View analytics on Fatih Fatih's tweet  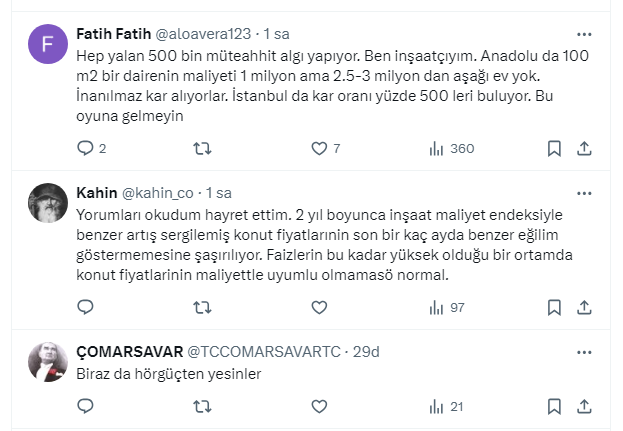click(x=436, y=149)
